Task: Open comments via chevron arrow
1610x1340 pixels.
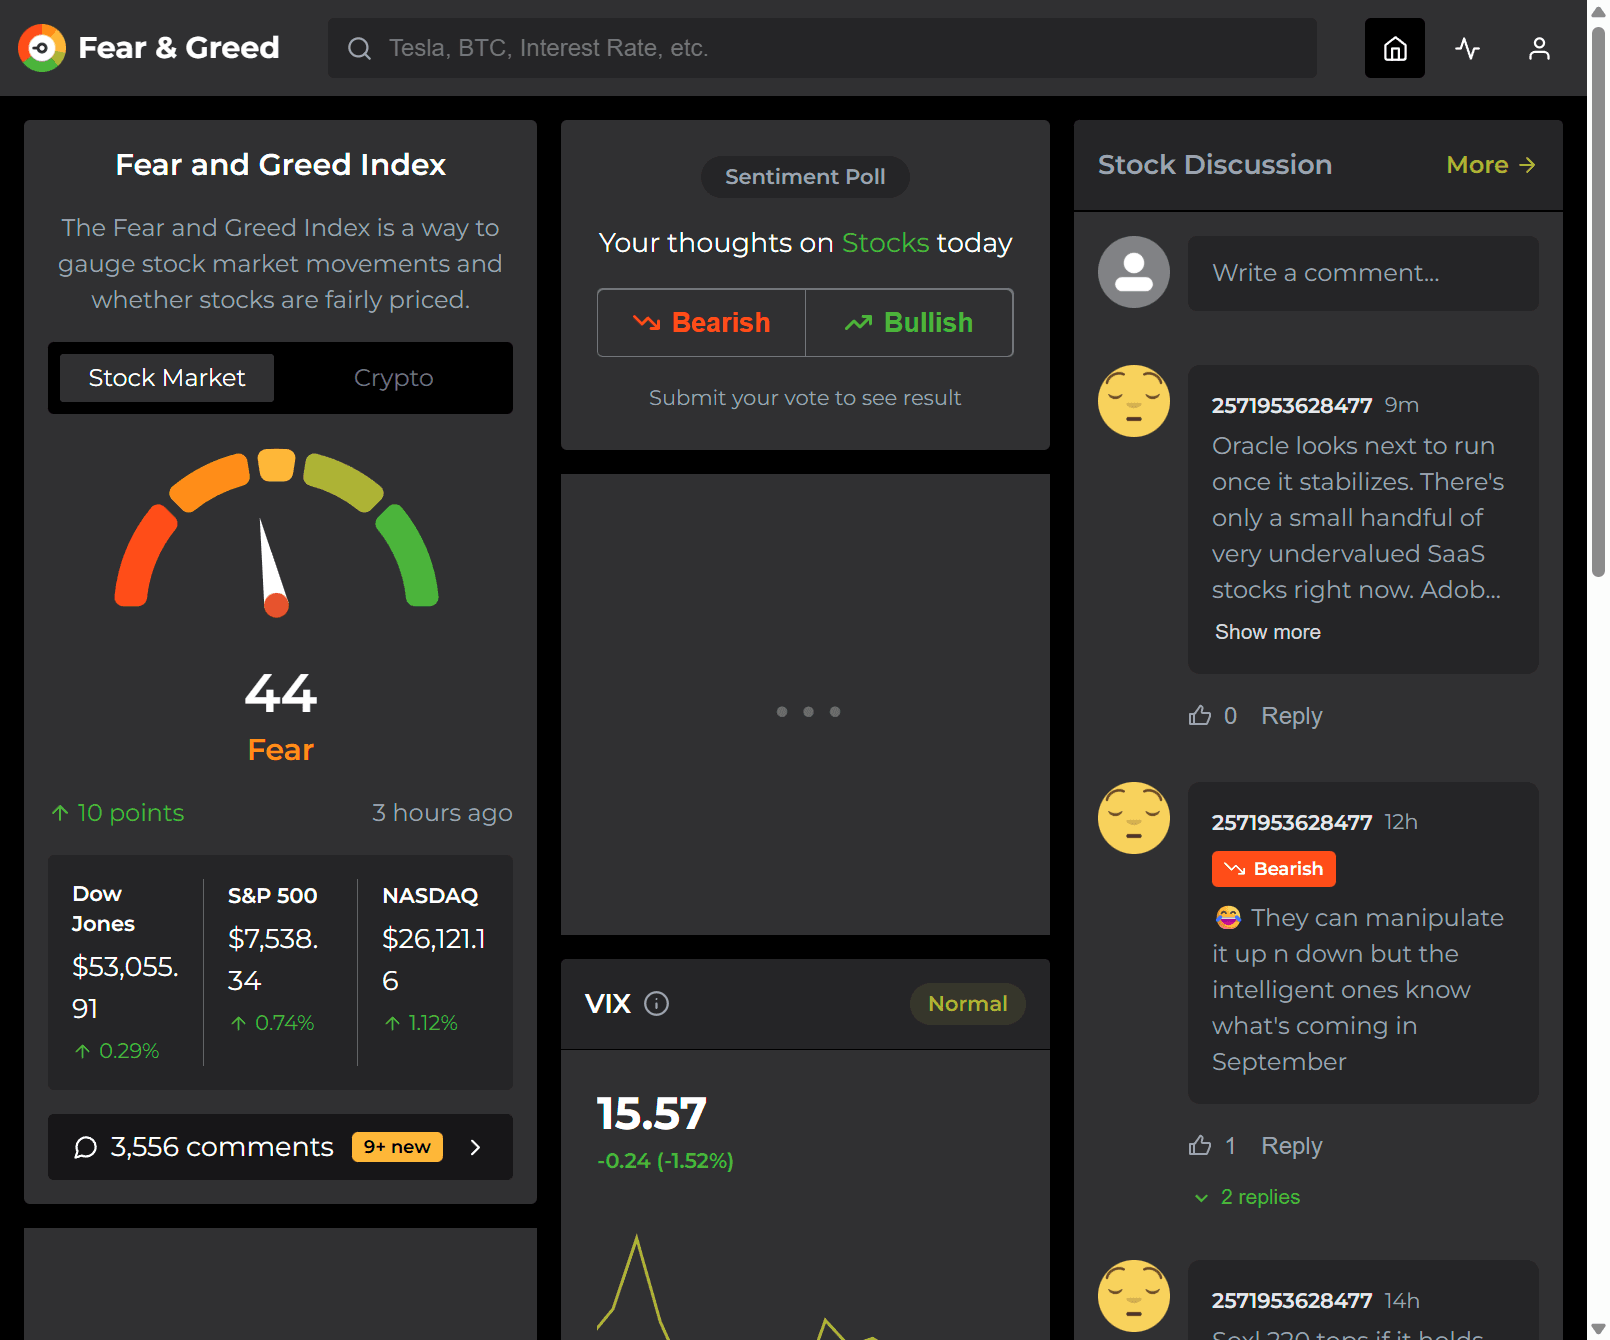Action: point(475,1147)
